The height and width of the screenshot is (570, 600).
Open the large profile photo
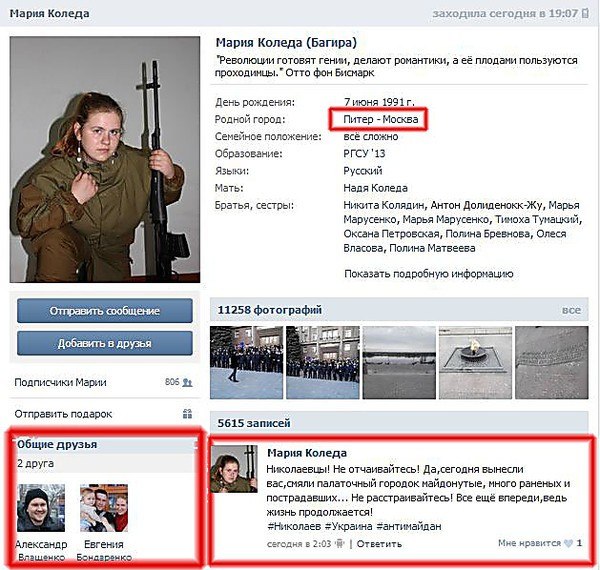(105, 160)
